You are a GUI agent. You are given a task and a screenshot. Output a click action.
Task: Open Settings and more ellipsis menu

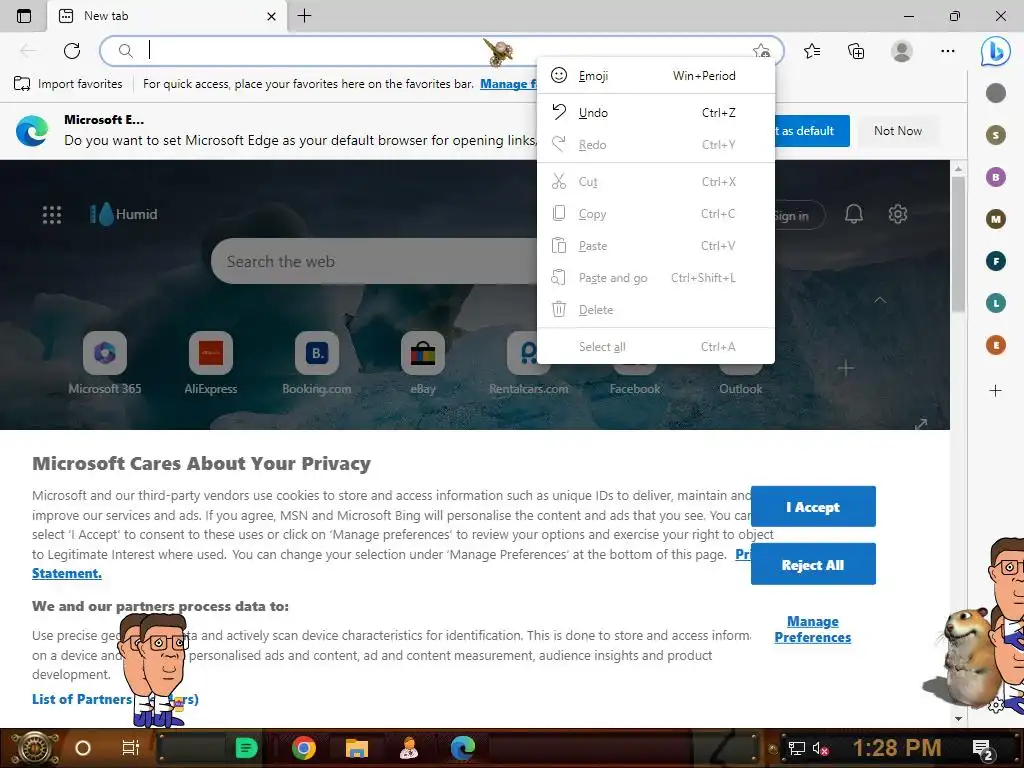[x=948, y=51]
